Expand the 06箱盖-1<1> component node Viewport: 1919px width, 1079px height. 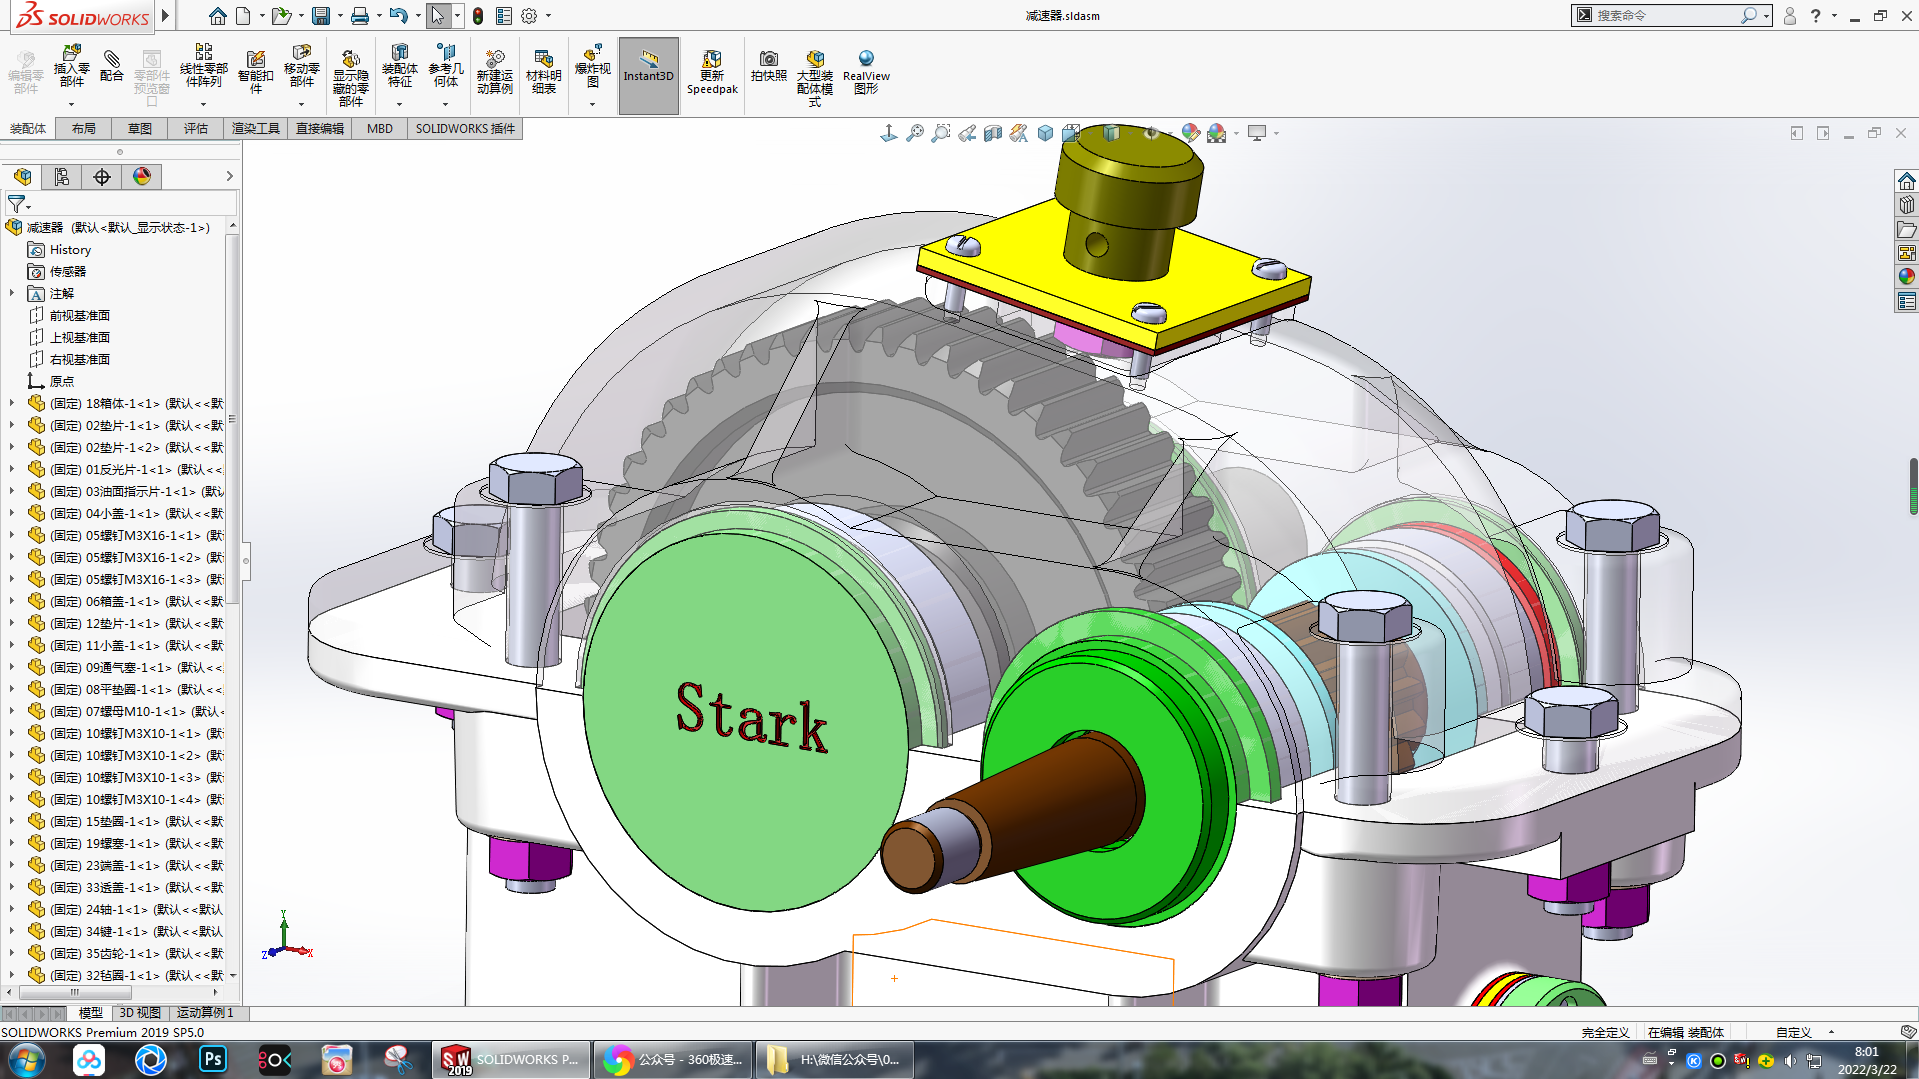12,601
